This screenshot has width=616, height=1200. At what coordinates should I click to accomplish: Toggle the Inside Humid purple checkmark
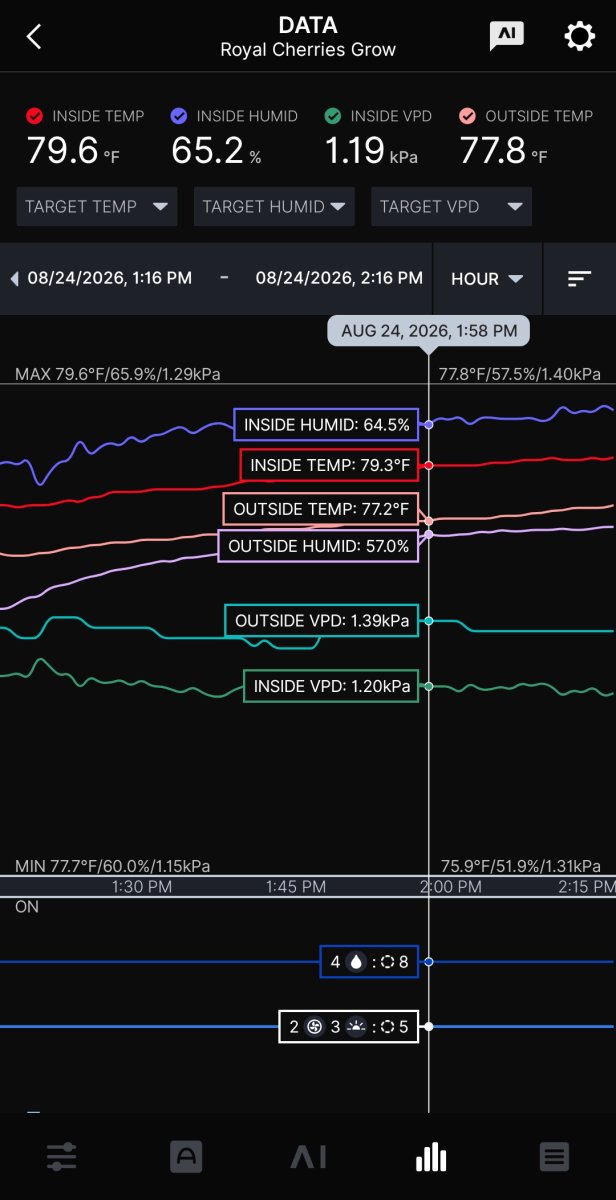pos(179,116)
